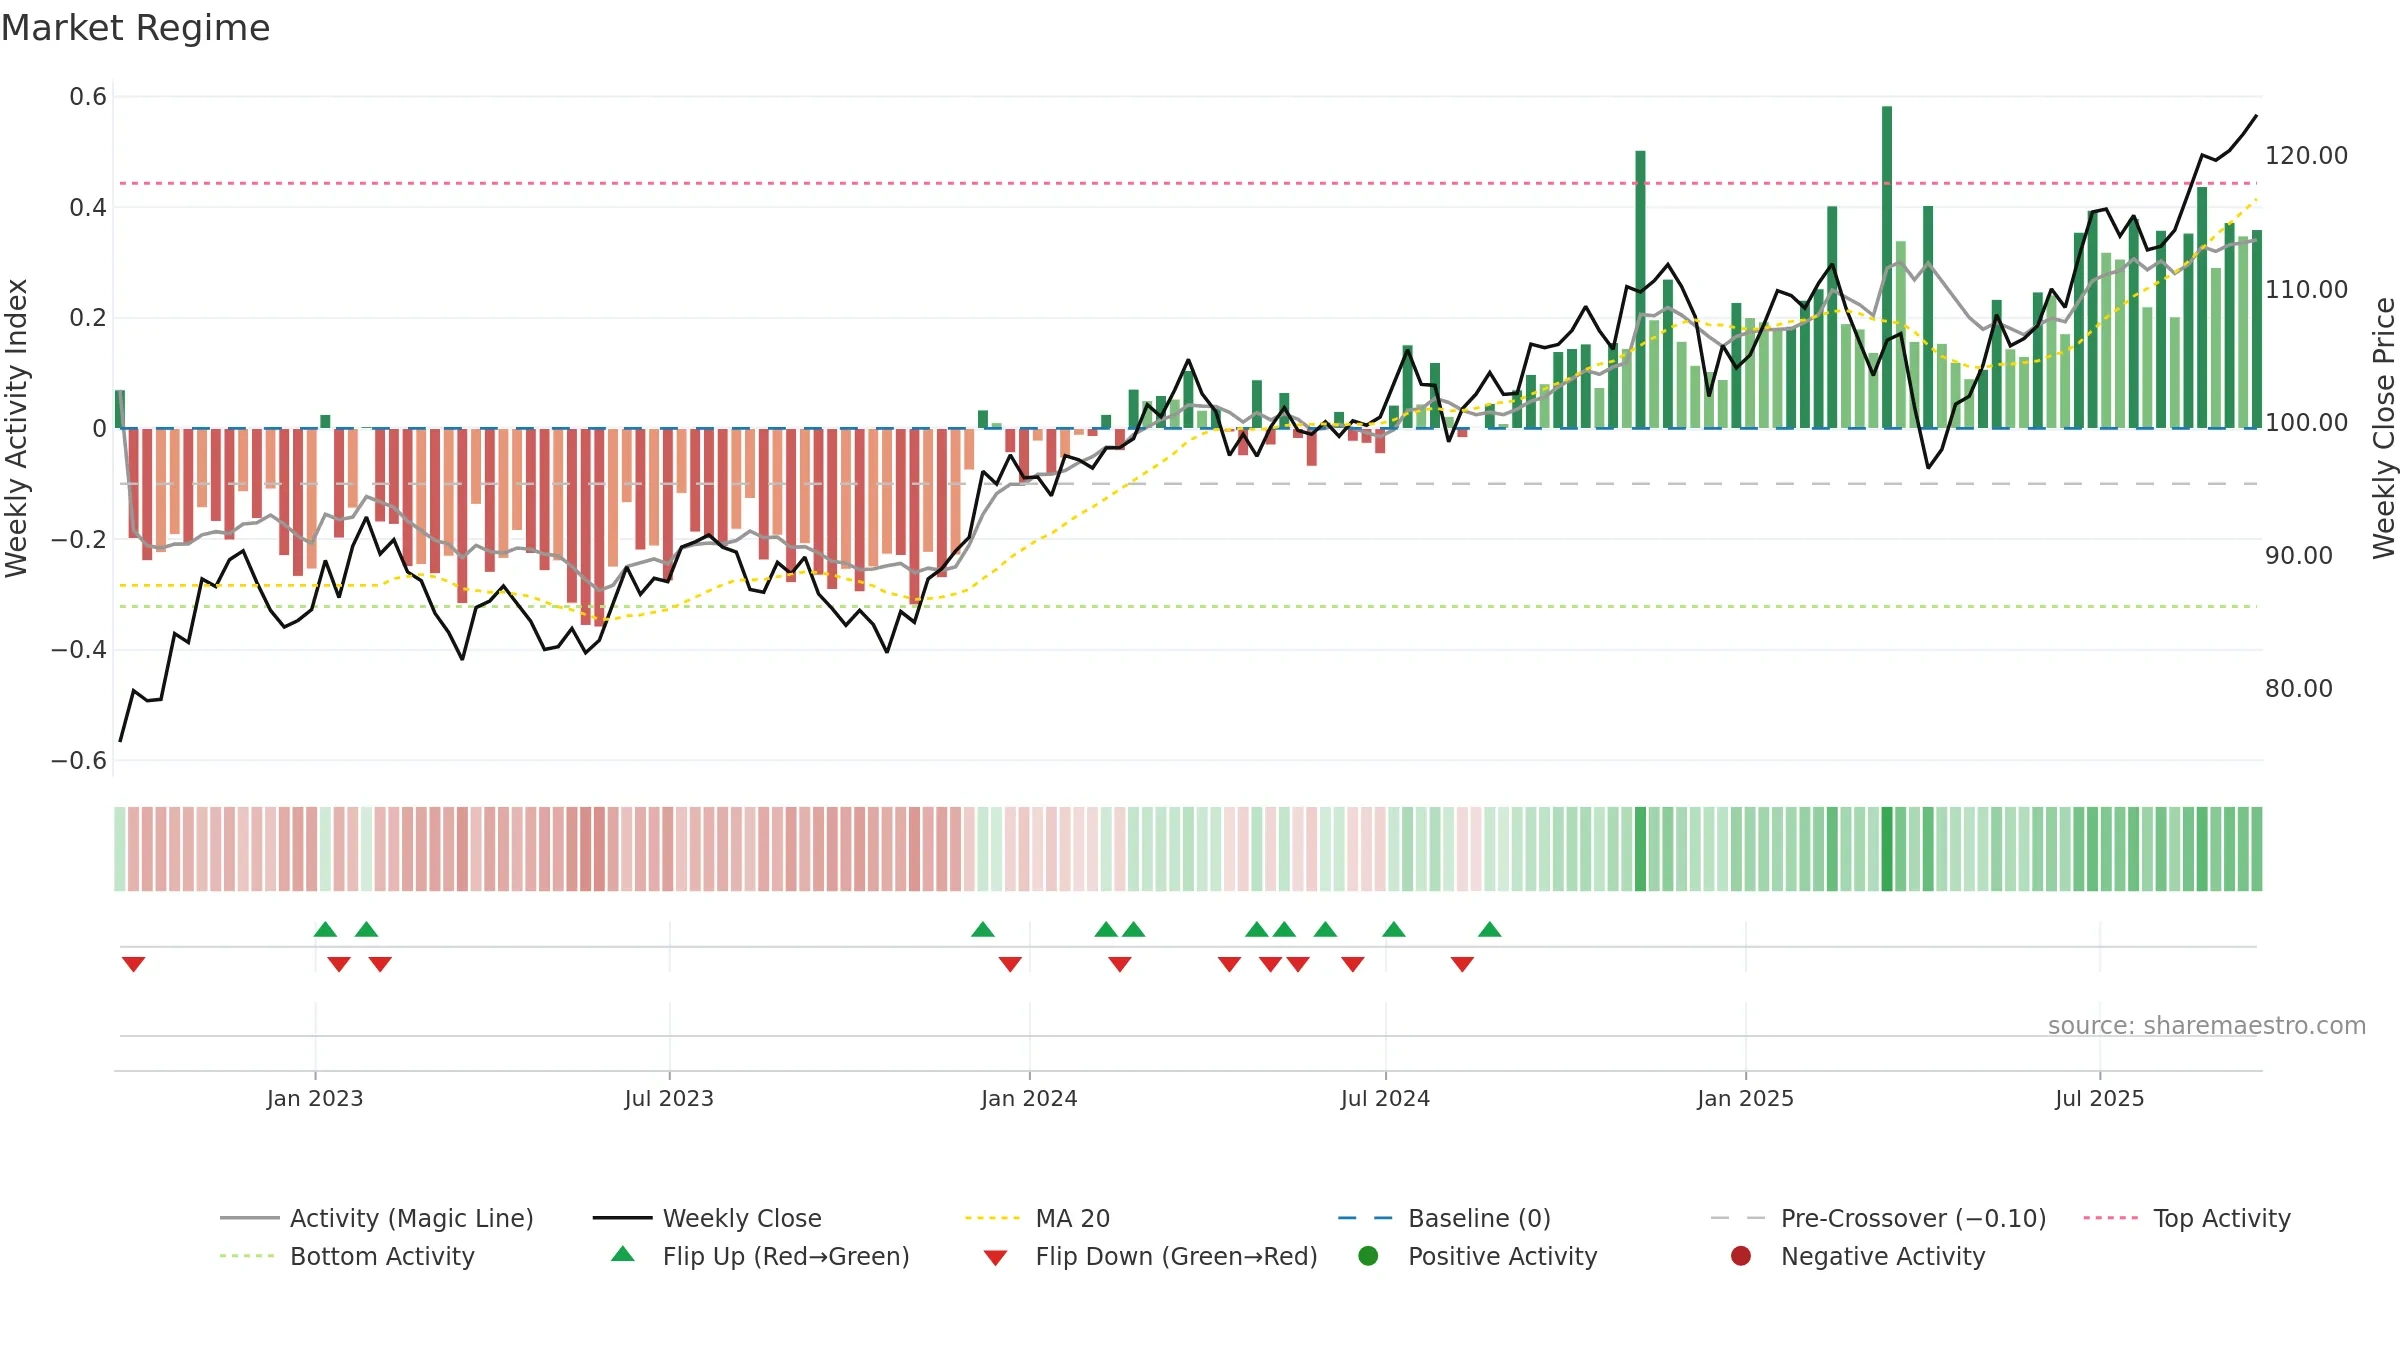
Task: Click the Negative Activity legend label
Action: point(1883,1256)
